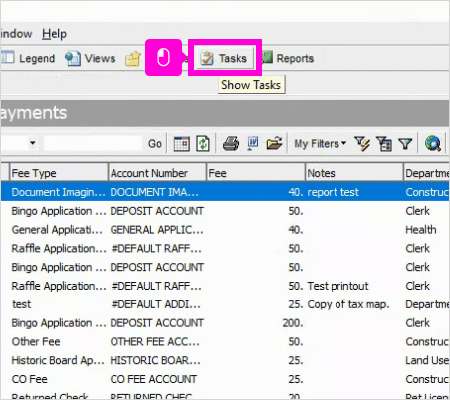
Task: Click the yellow folder icon beside Views
Action: 133,59
